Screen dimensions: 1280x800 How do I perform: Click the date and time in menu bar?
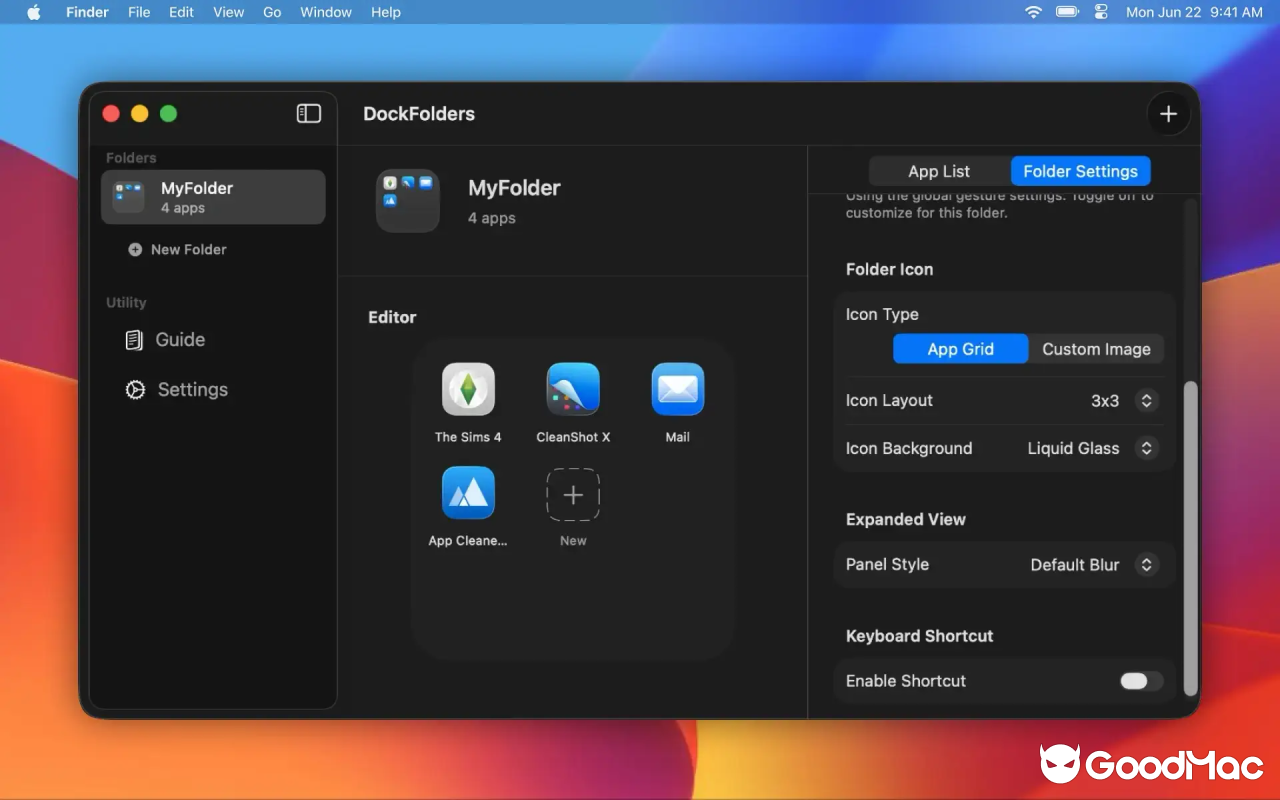(x=1194, y=12)
